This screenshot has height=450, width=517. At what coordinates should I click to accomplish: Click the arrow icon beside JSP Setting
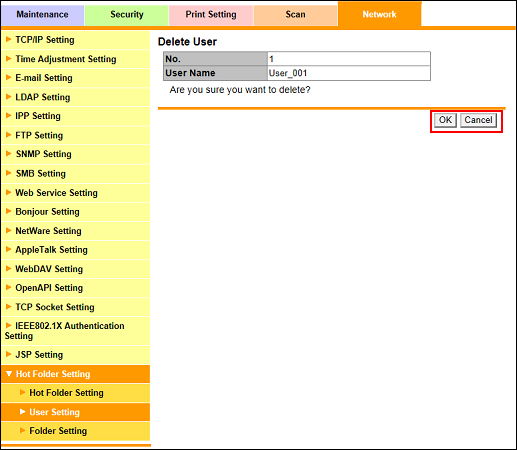click(9, 354)
